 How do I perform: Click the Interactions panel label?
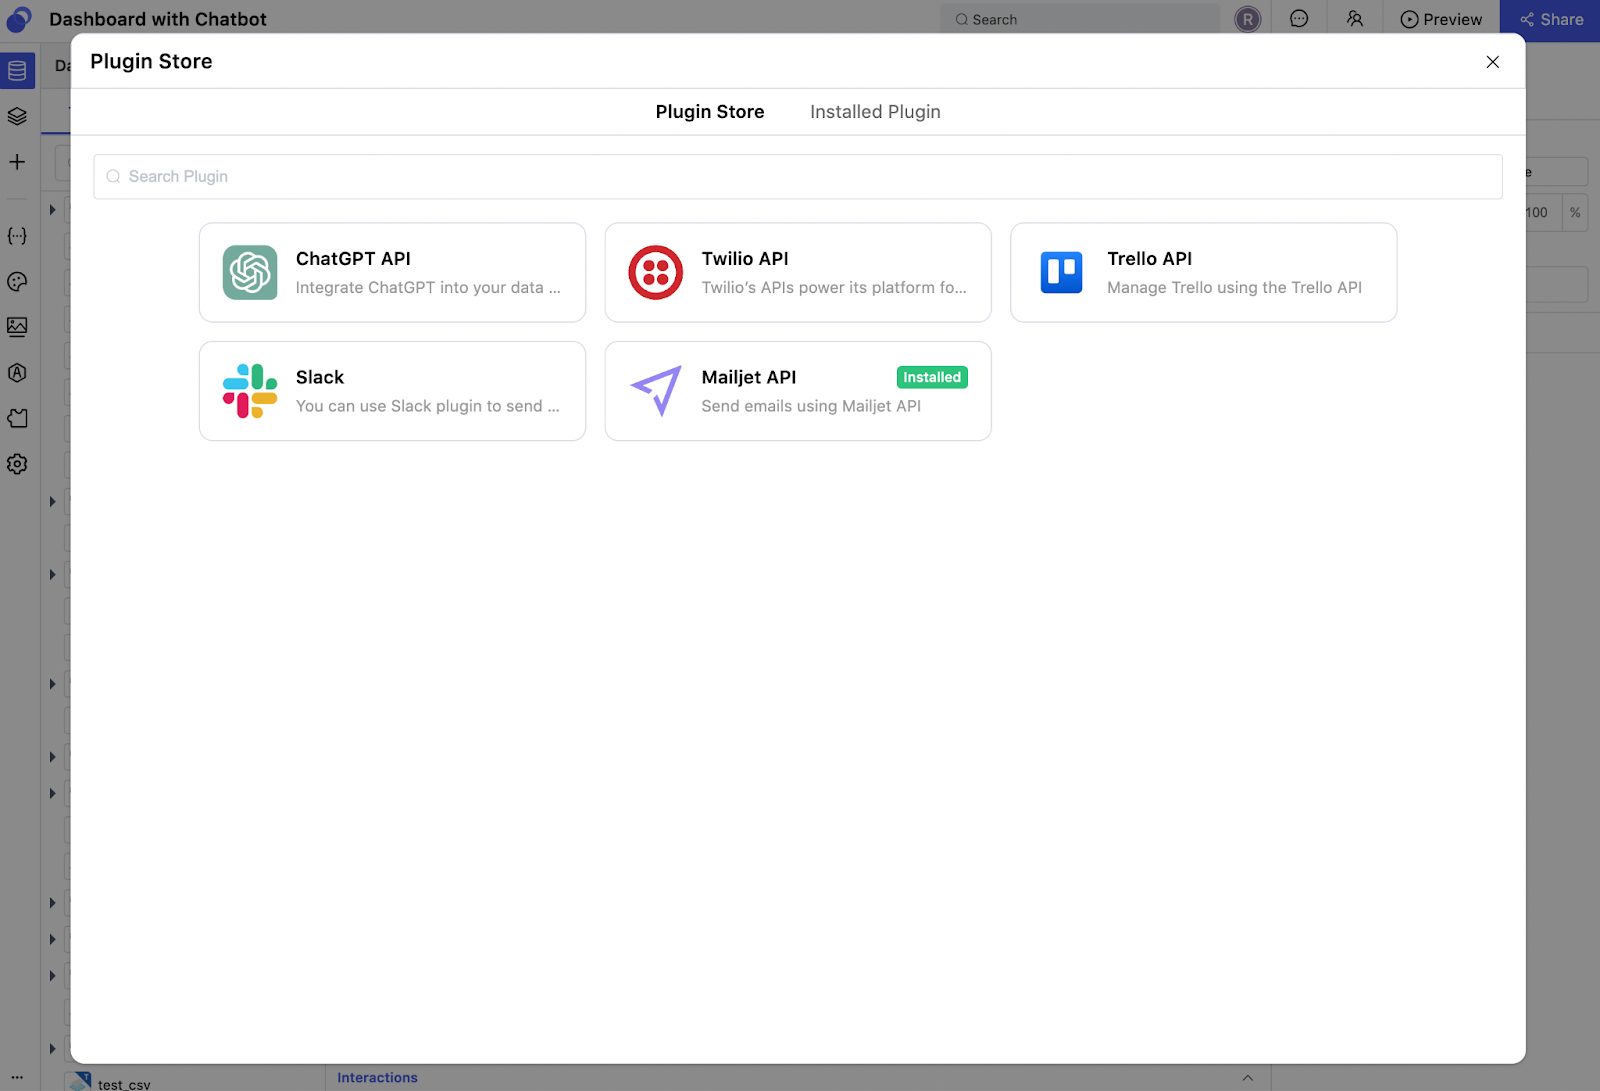(377, 1078)
